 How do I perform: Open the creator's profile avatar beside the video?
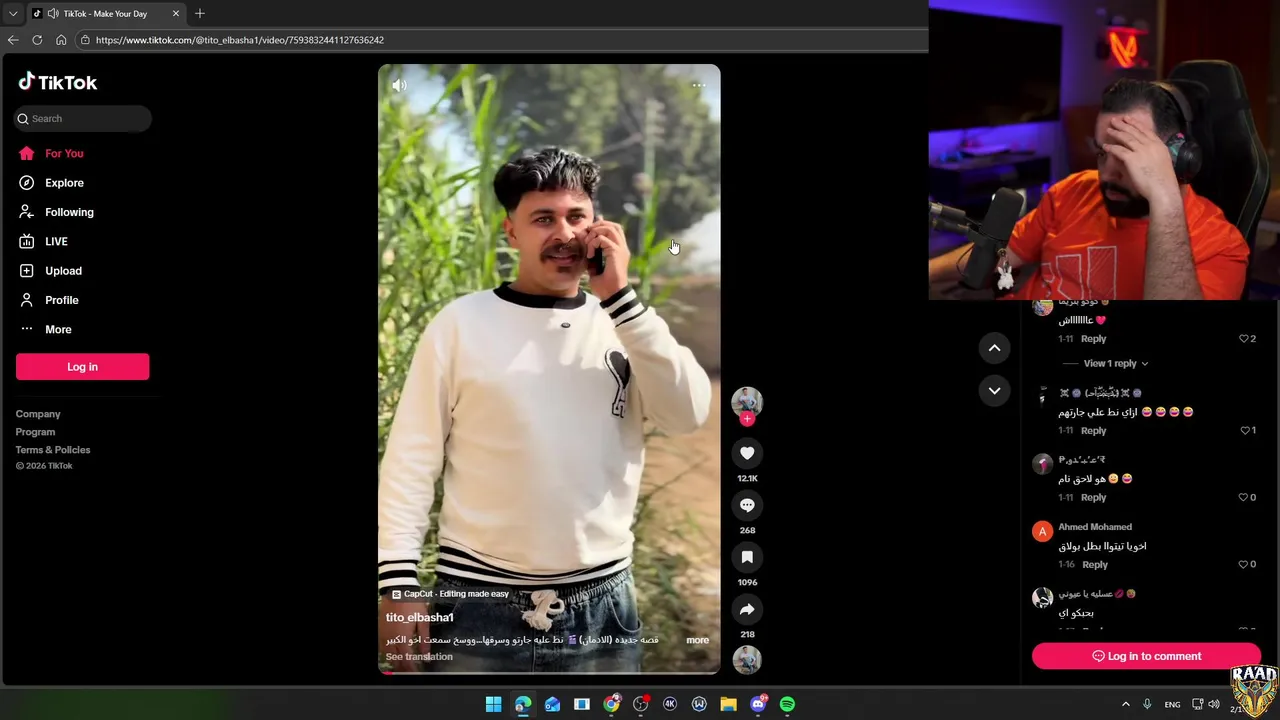(747, 401)
